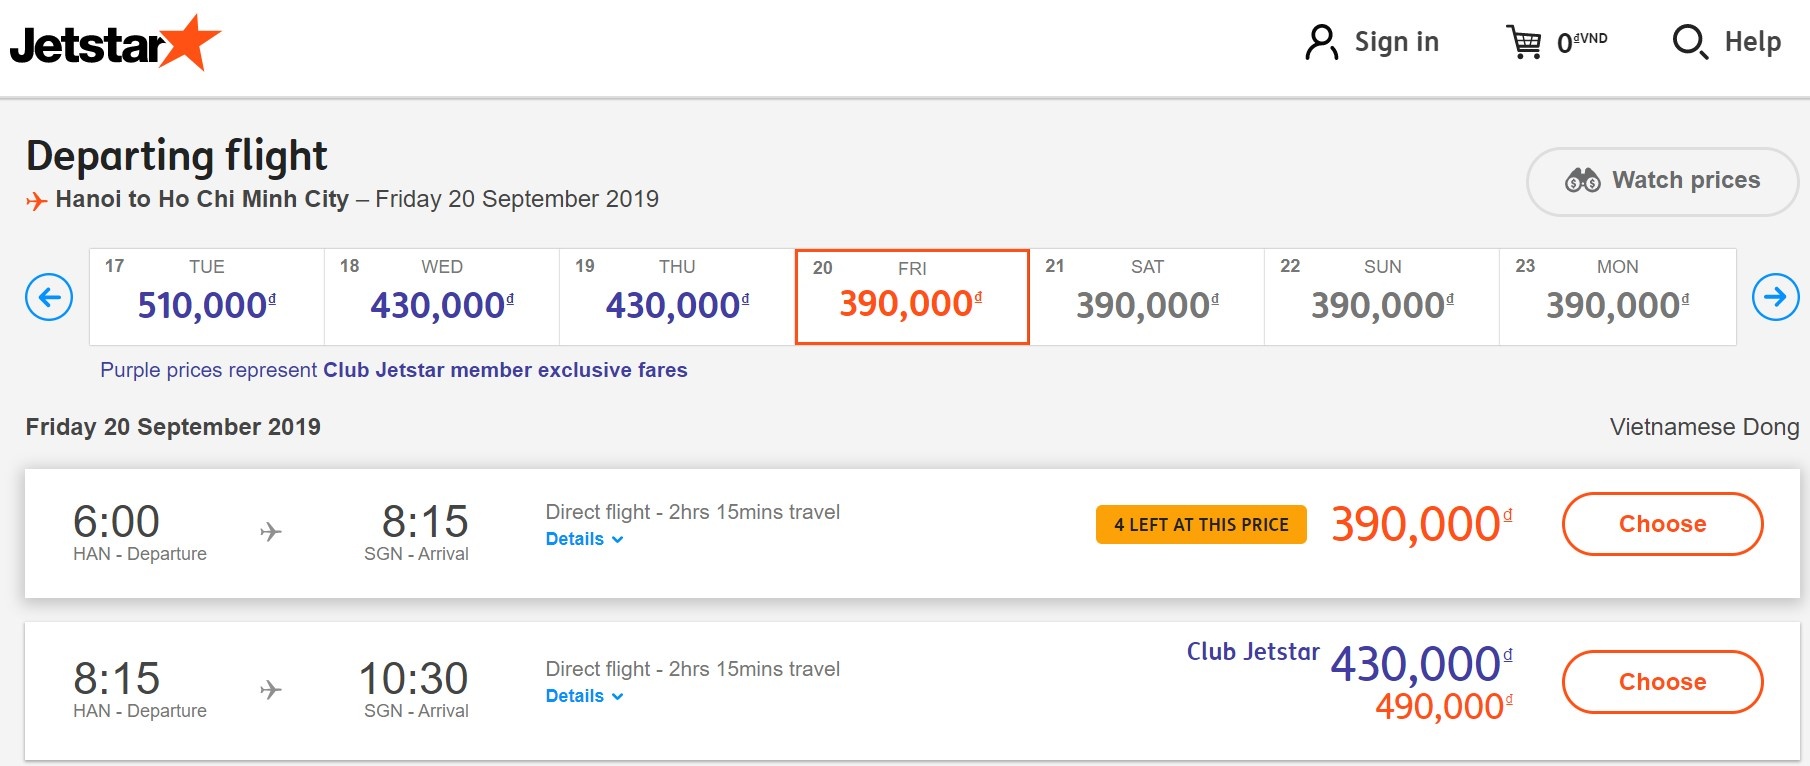
Task: Click the left arrow to view earlier dates
Action: click(x=51, y=297)
